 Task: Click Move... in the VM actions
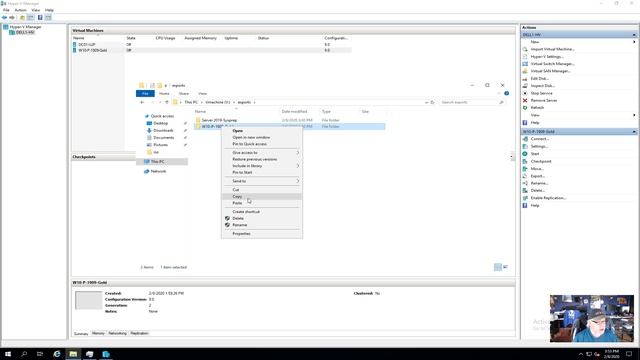(537, 169)
